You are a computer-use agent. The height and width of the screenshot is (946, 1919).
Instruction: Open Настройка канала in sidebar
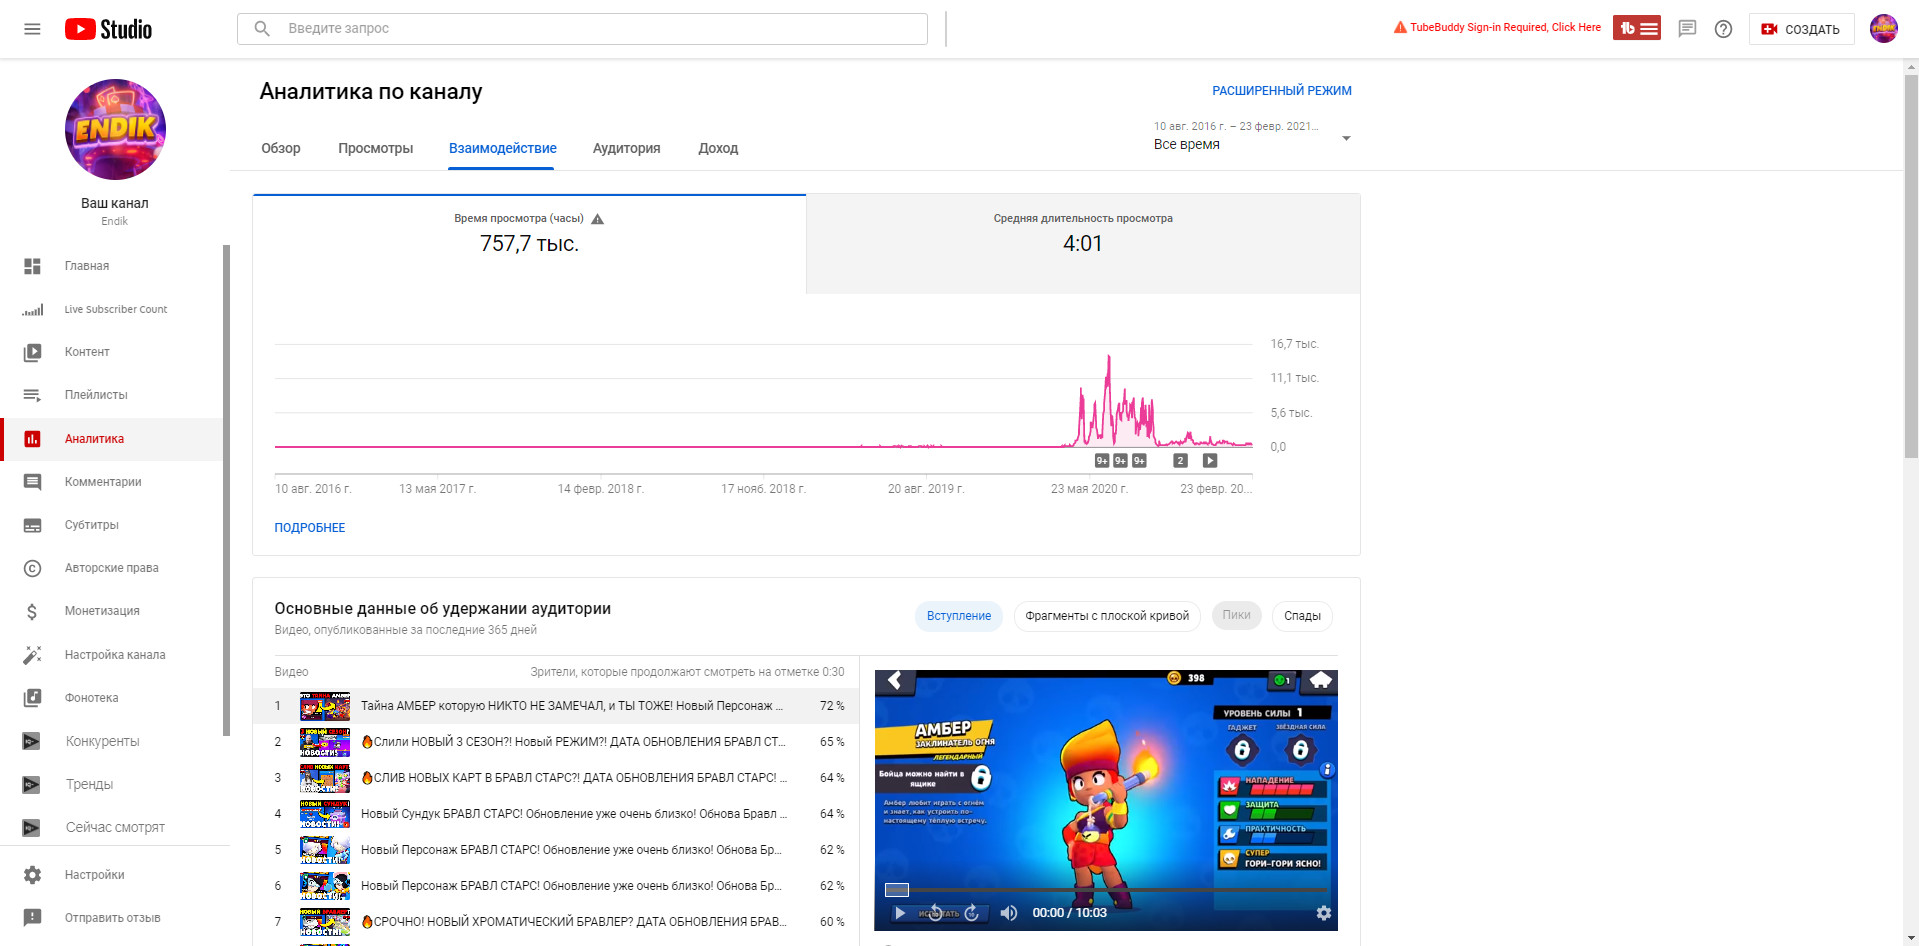[x=111, y=655]
